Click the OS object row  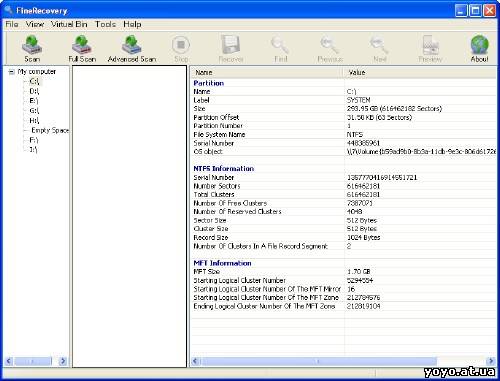click(343, 152)
